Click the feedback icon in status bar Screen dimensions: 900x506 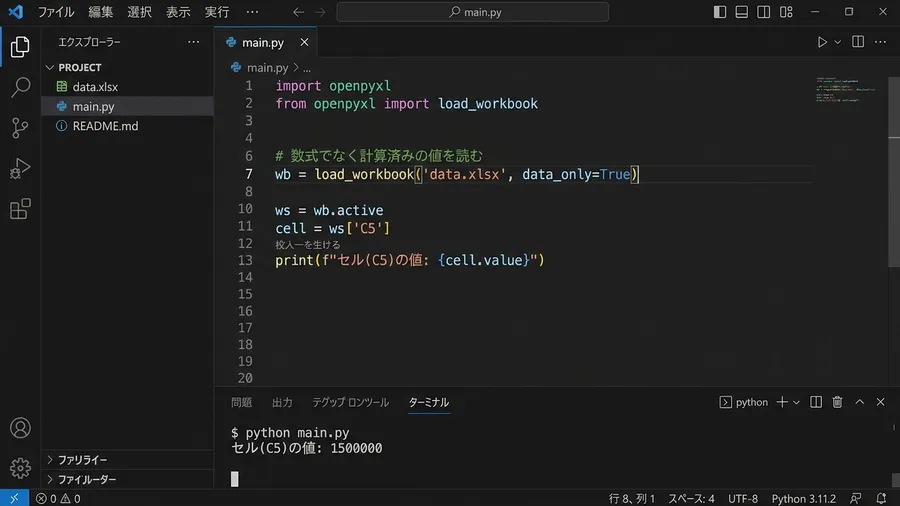click(856, 498)
